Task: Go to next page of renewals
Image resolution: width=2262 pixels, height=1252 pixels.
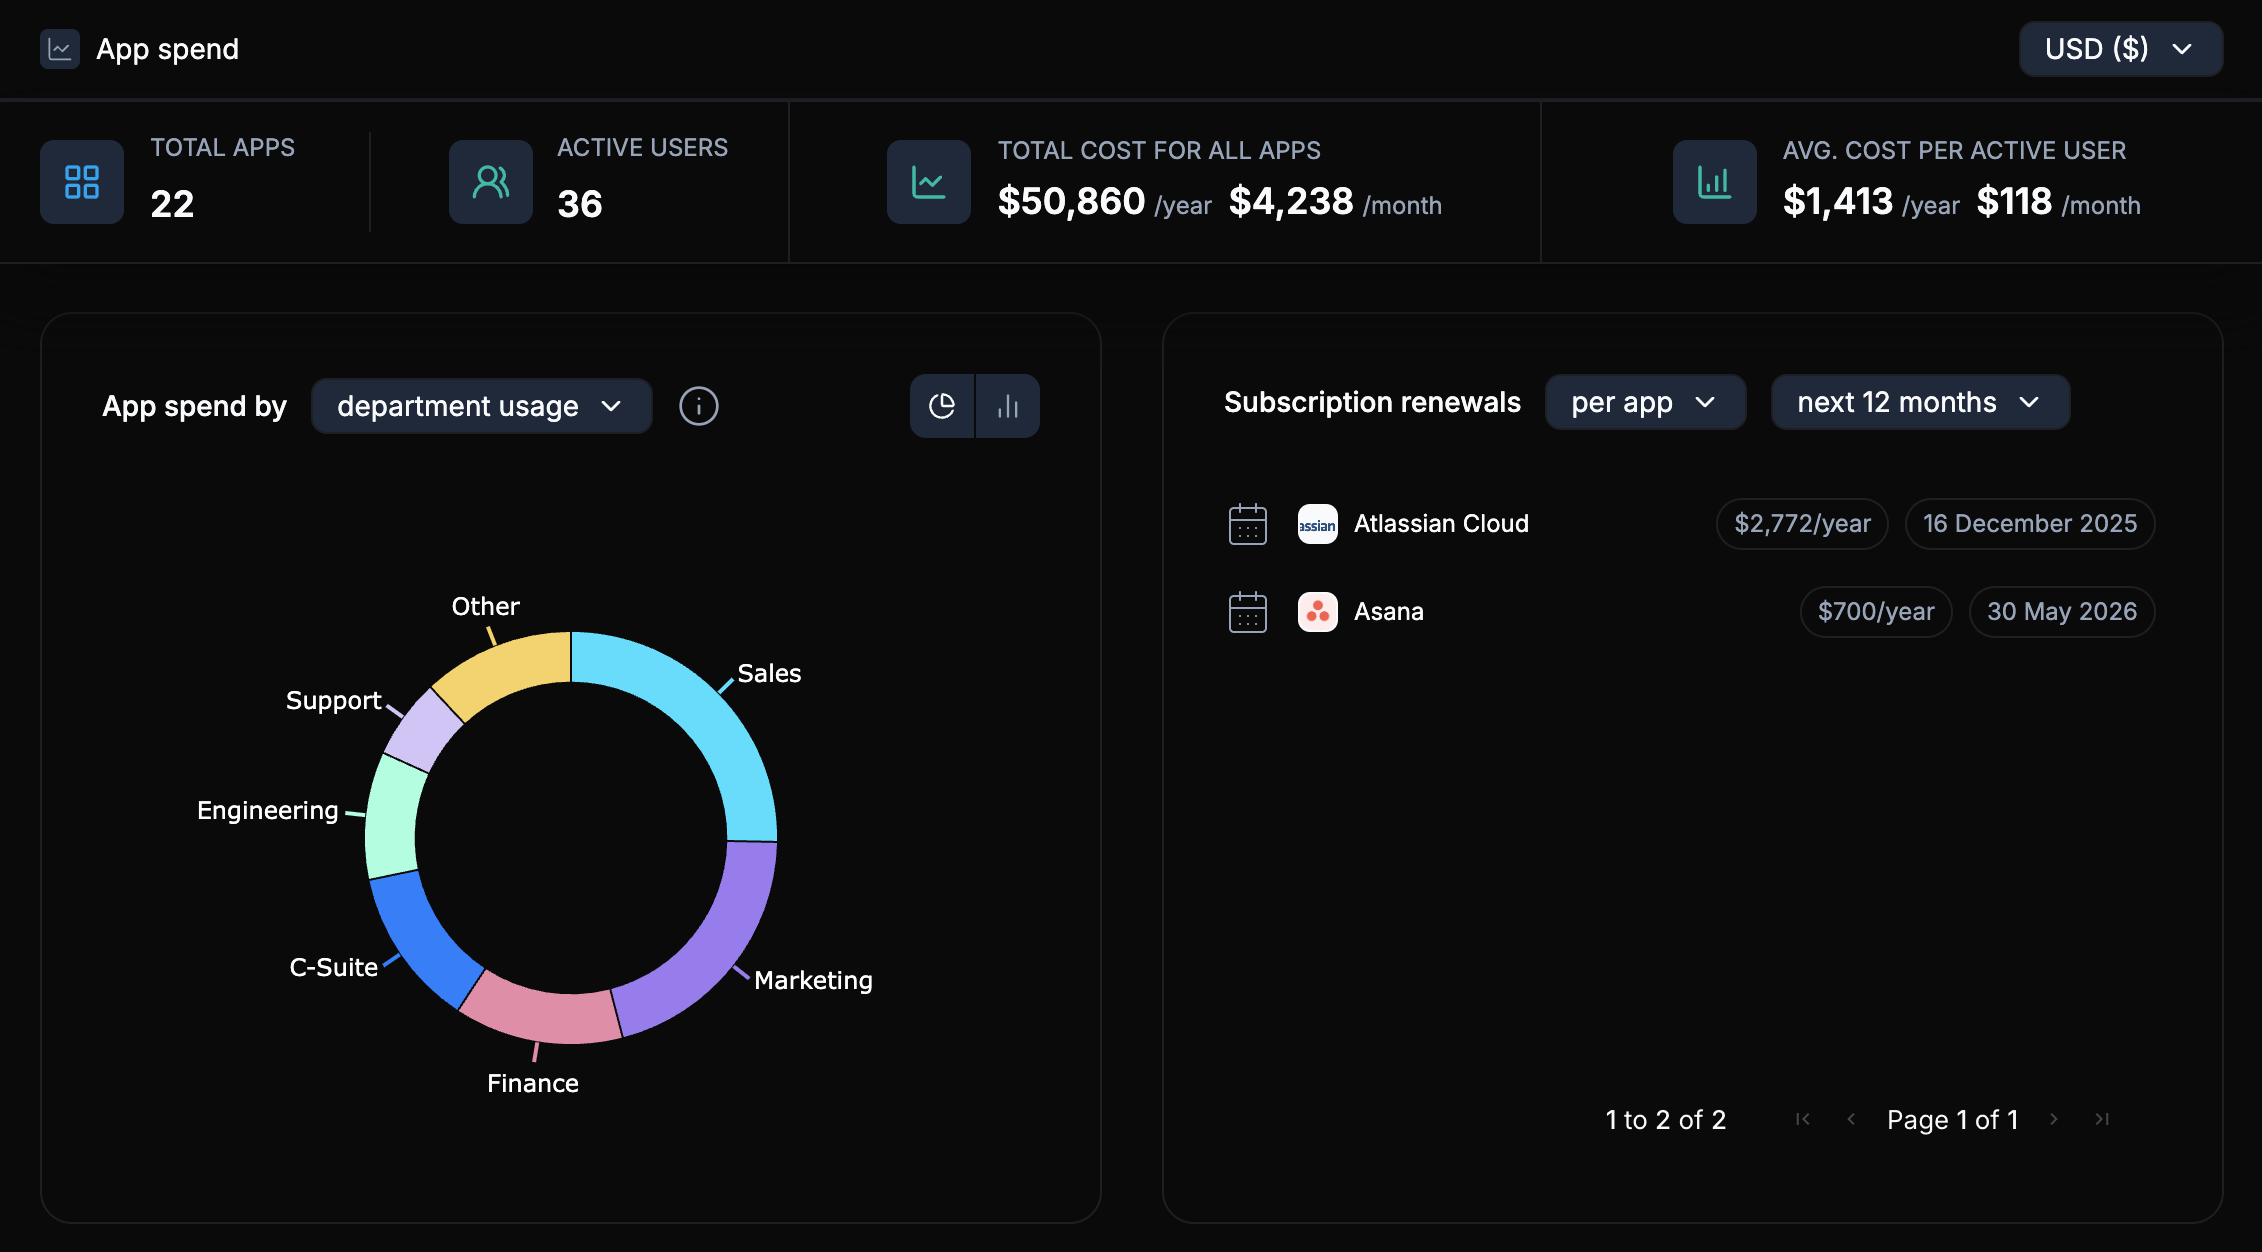Action: [x=2055, y=1120]
